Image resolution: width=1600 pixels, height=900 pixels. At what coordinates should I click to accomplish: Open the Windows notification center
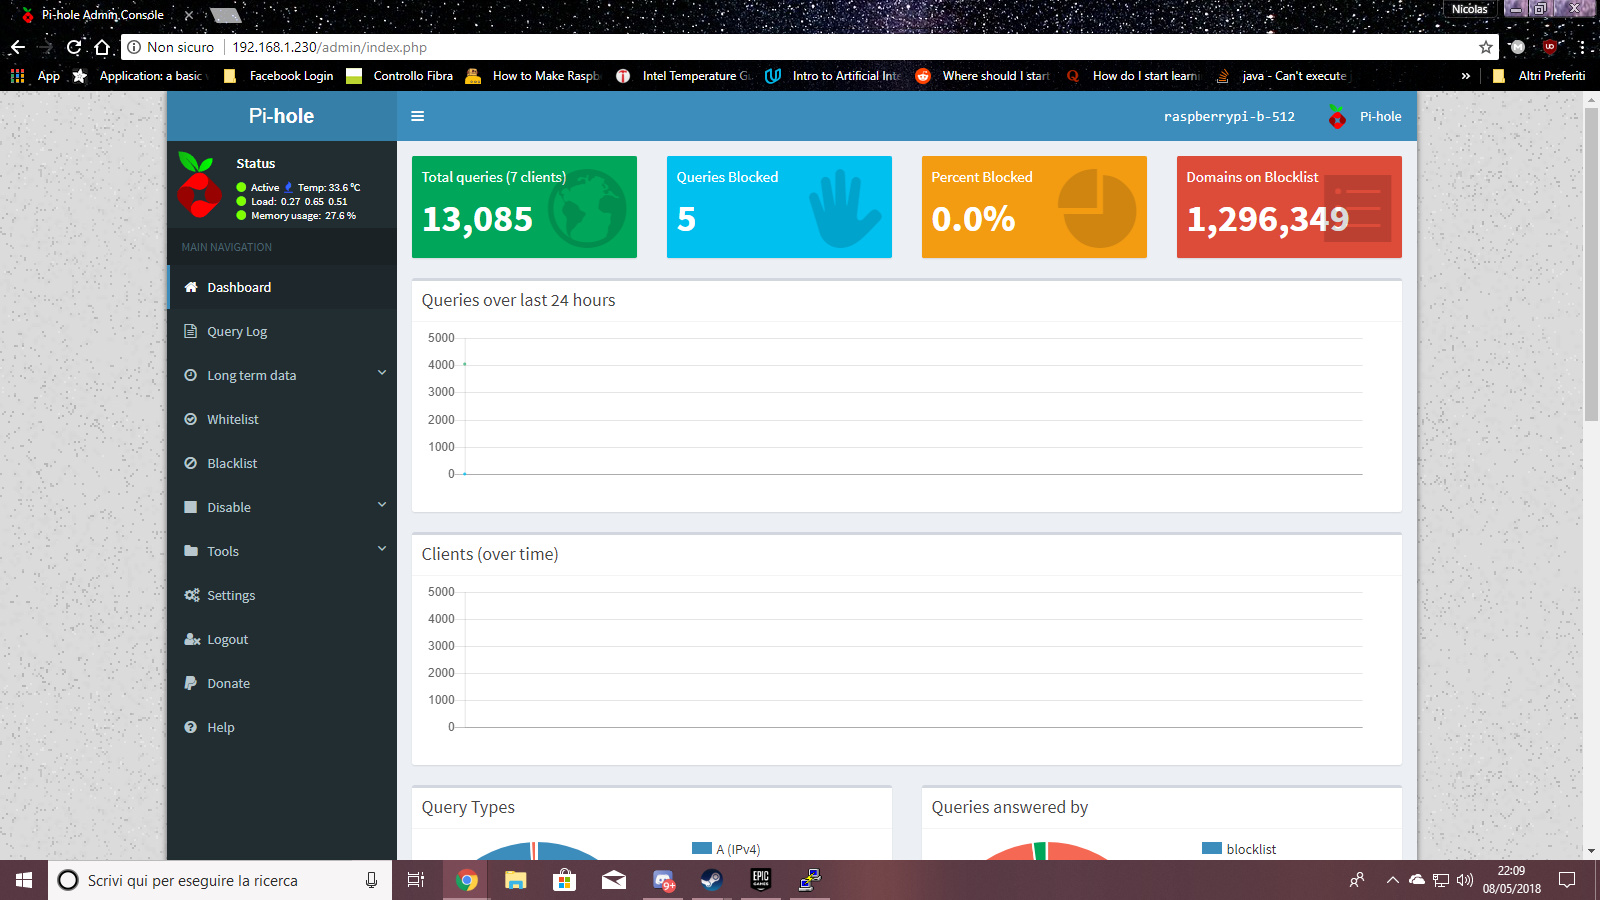point(1567,880)
